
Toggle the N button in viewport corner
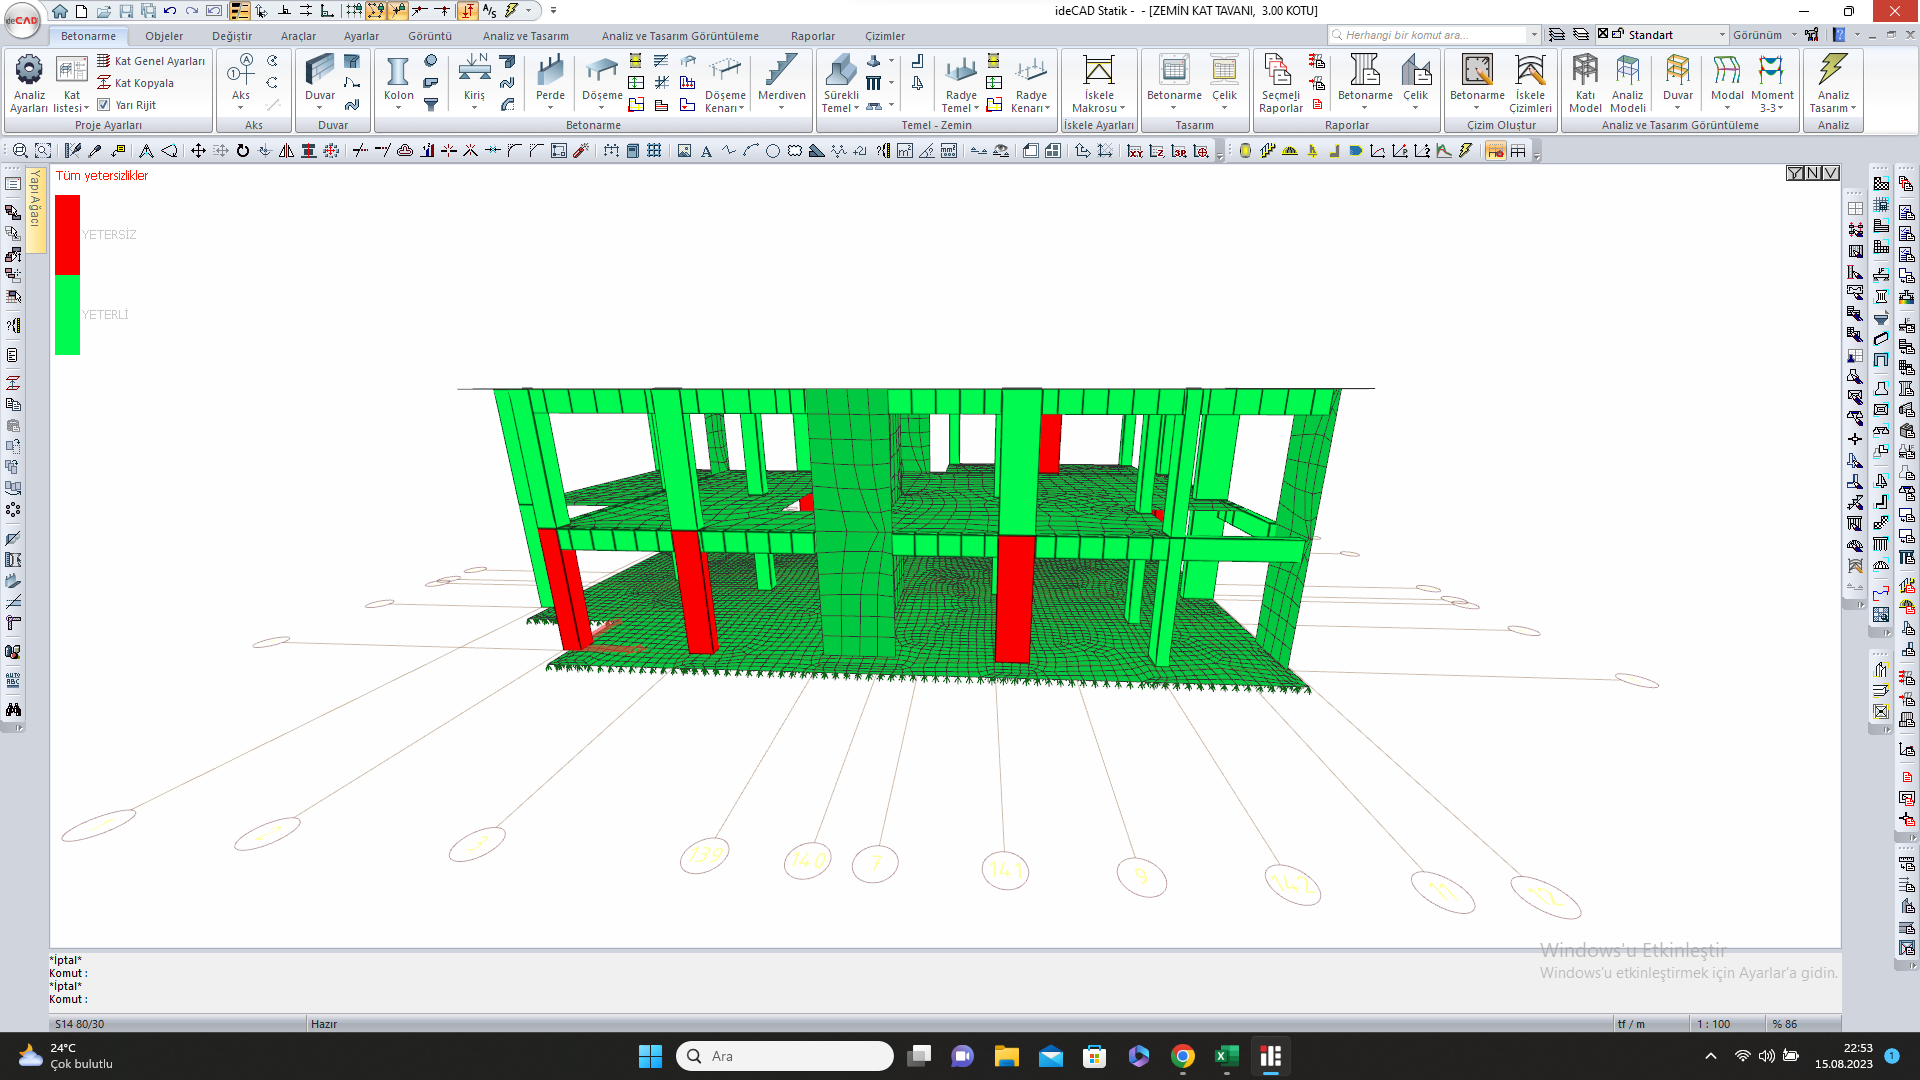(x=1813, y=173)
